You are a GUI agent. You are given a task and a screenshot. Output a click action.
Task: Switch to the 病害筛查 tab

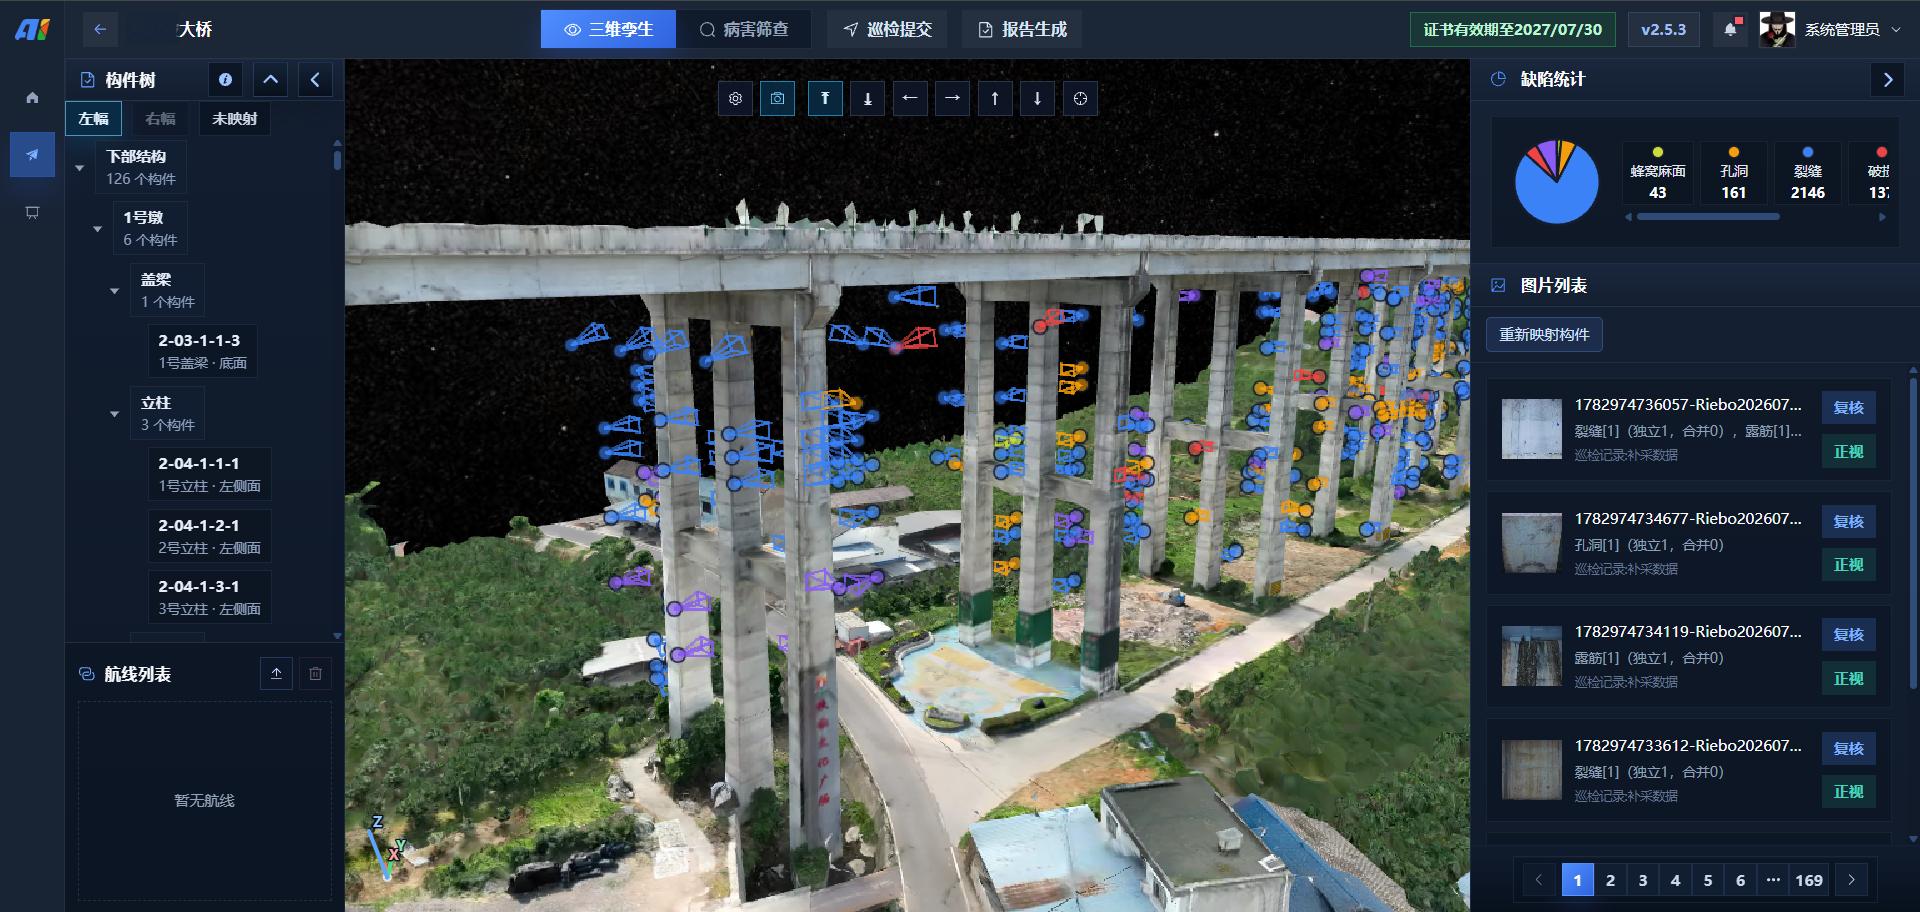[743, 30]
